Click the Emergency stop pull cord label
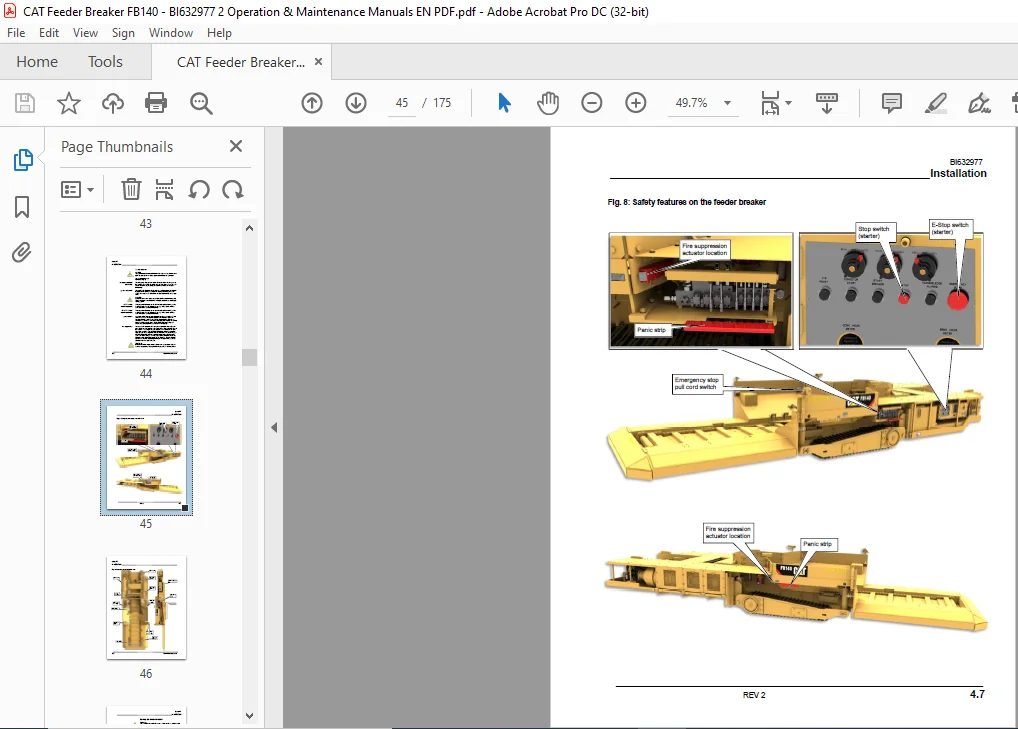The height and width of the screenshot is (729, 1018). coord(697,384)
